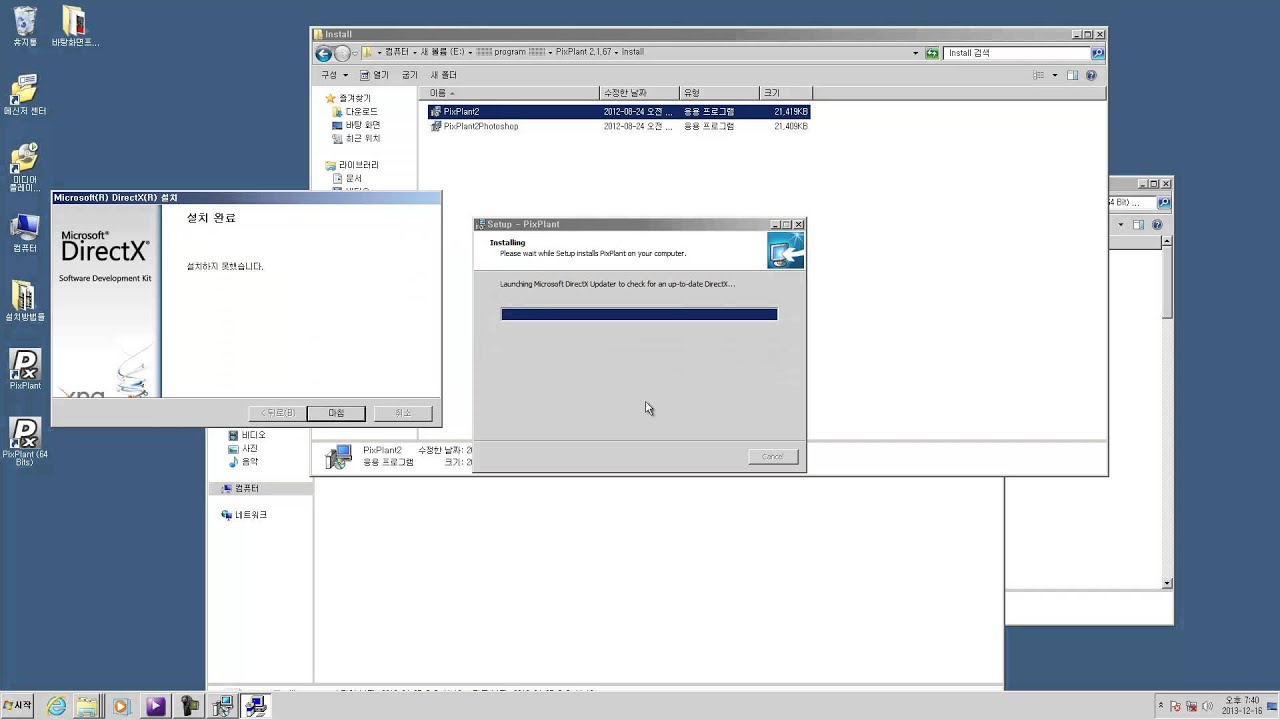Open 다운로드 in the navigation pane
The height and width of the screenshot is (720, 1280).
click(355, 112)
